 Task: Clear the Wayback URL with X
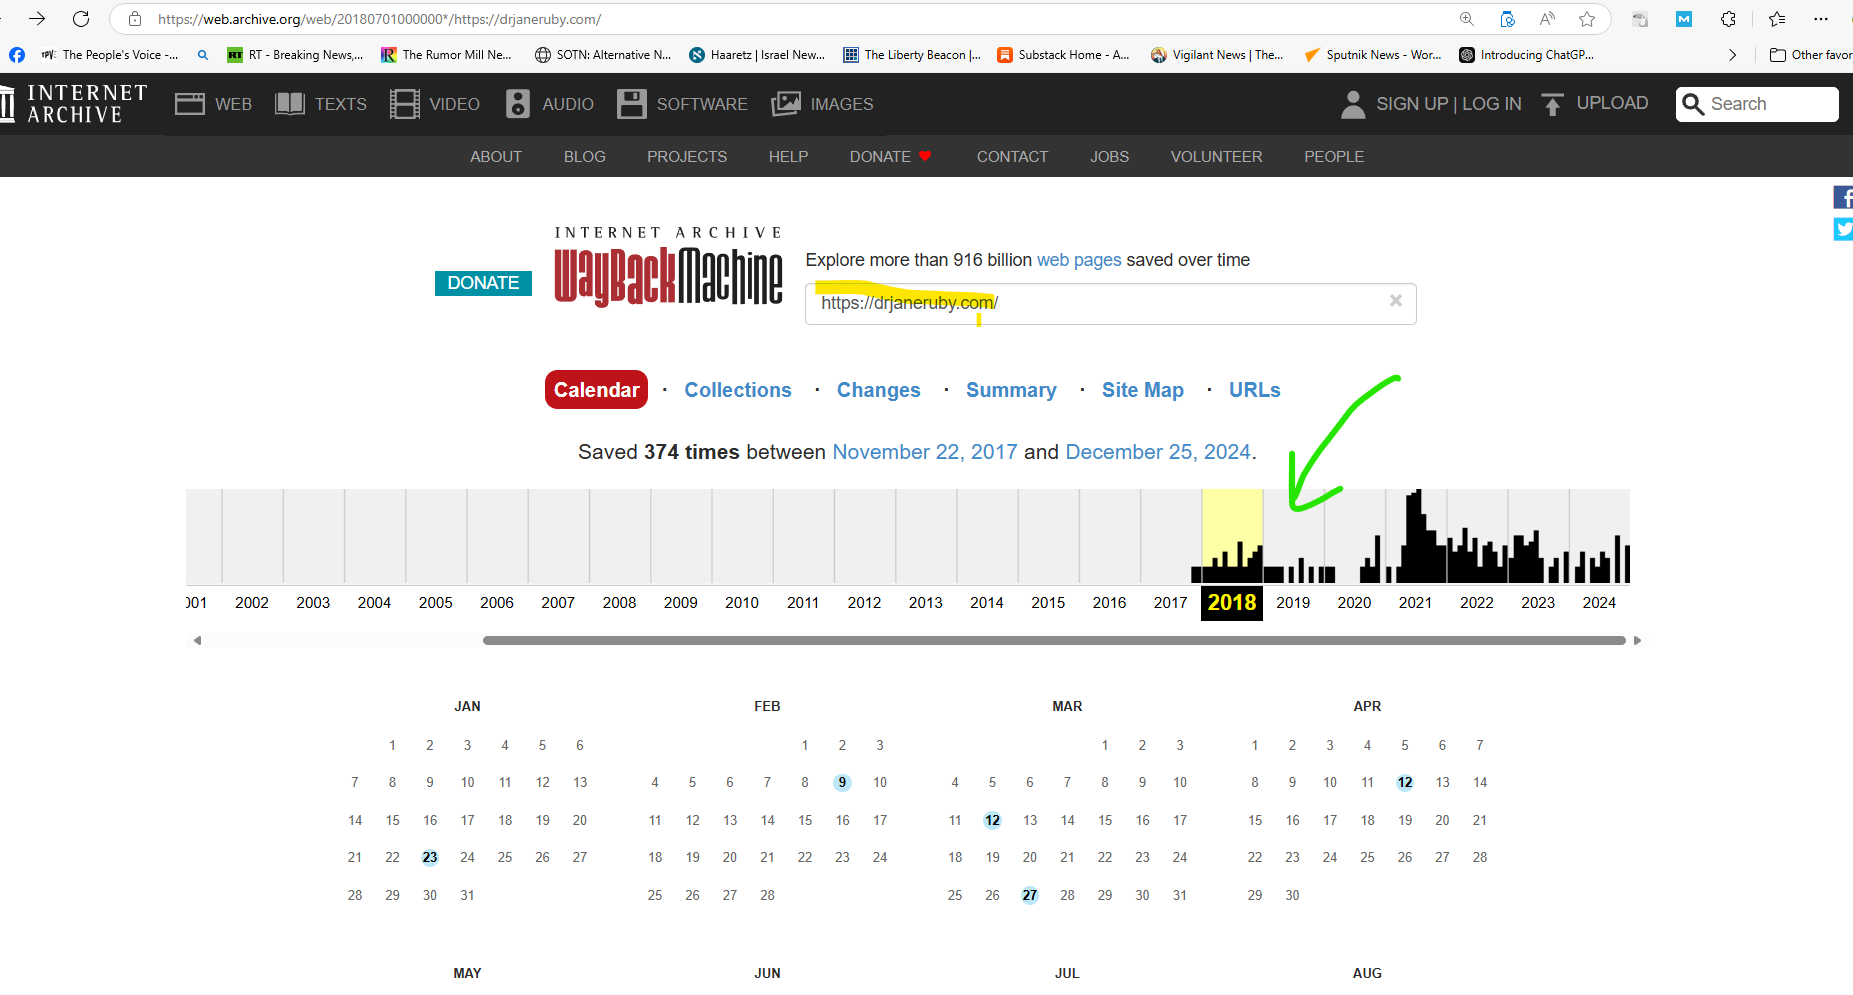pos(1396,301)
